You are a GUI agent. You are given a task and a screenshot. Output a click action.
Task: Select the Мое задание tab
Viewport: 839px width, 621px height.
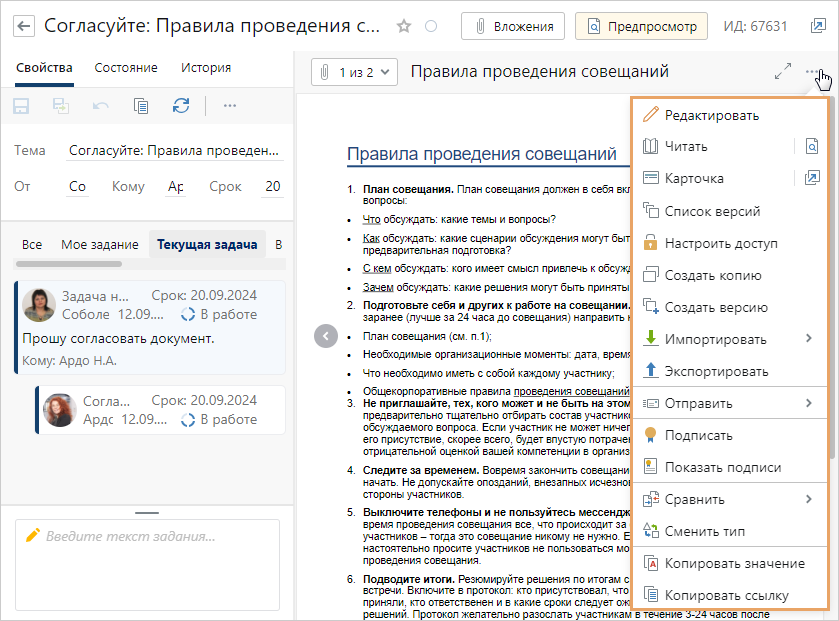(x=99, y=244)
